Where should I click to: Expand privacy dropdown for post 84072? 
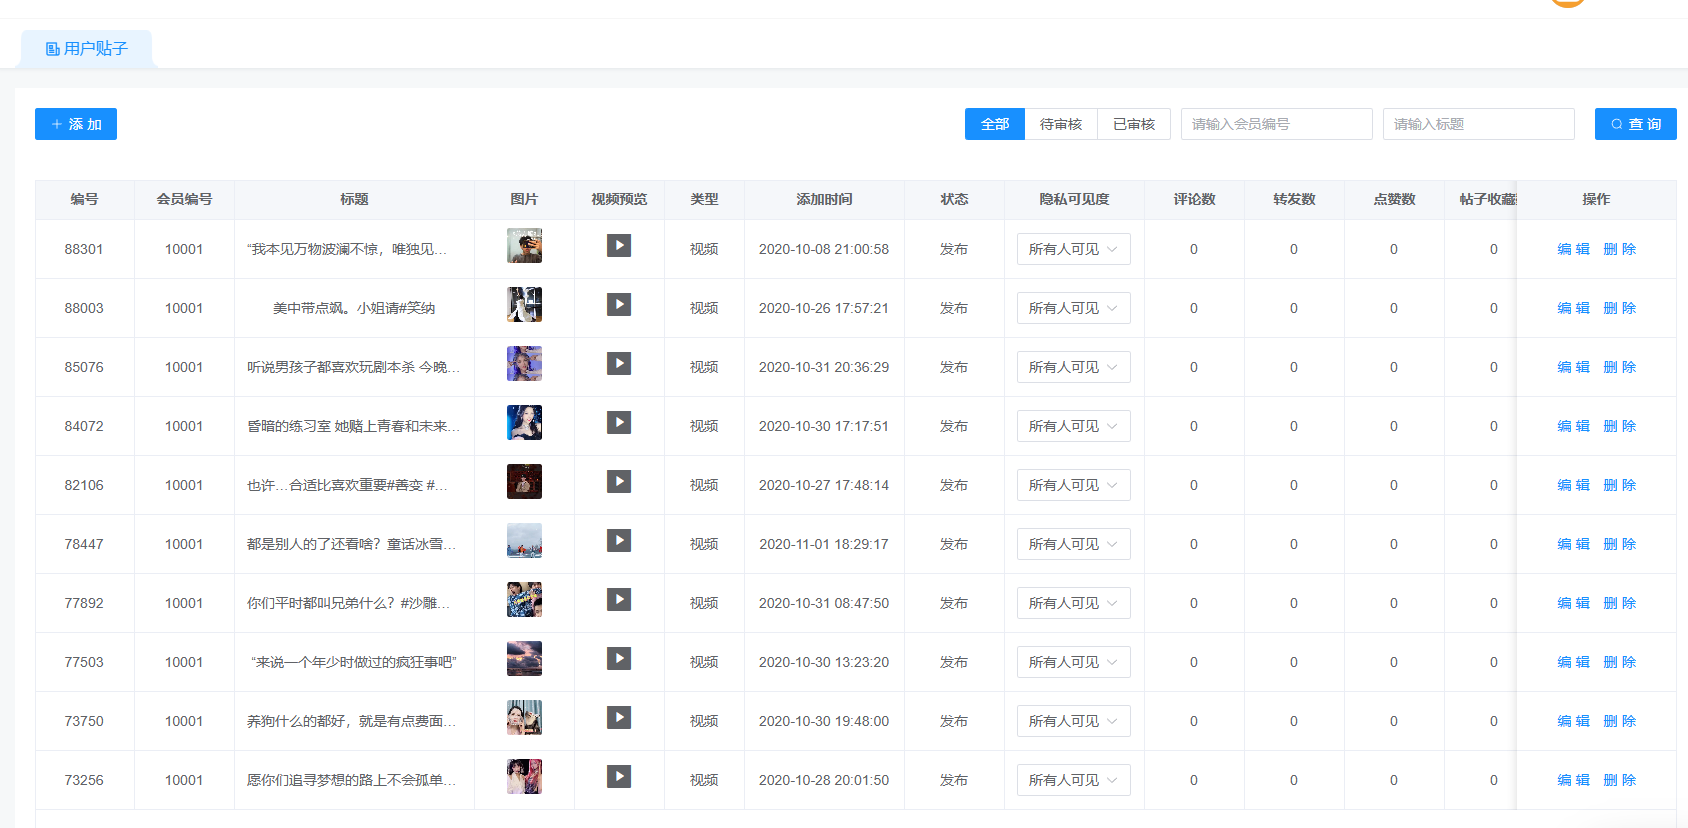(x=1073, y=426)
